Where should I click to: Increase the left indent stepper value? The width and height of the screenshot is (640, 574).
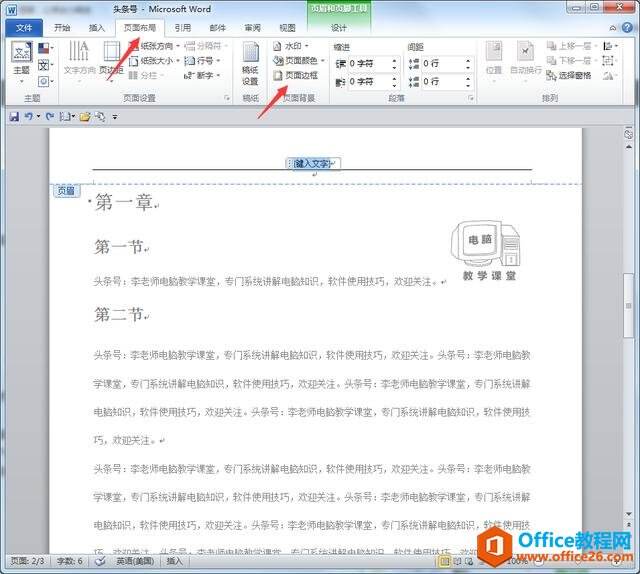394,61
